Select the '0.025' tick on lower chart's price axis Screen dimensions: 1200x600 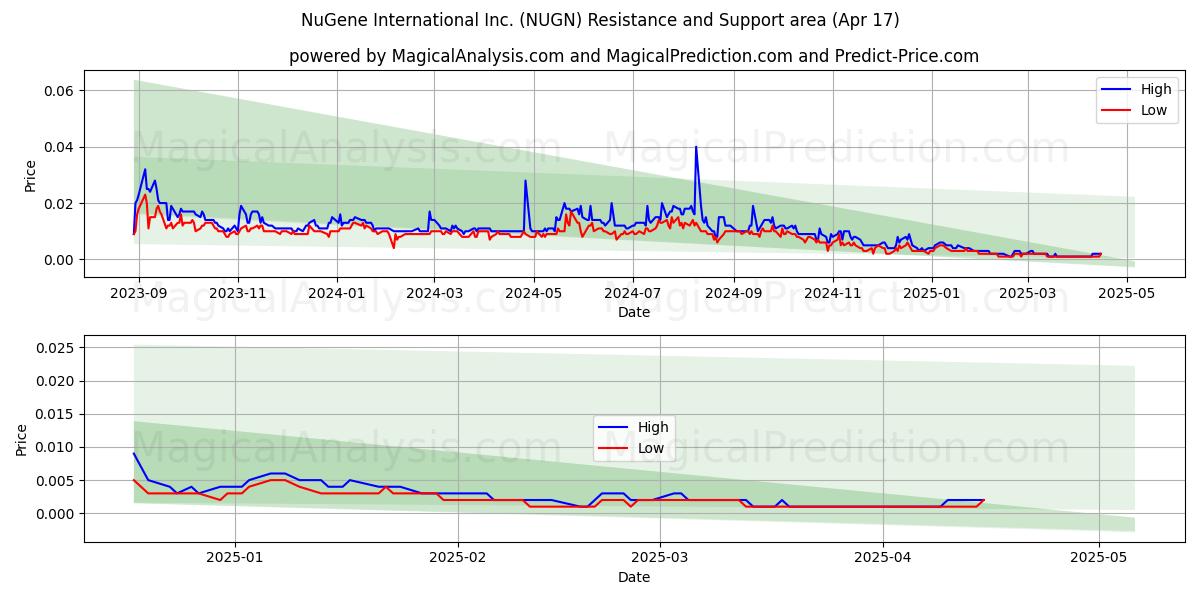click(x=54, y=348)
